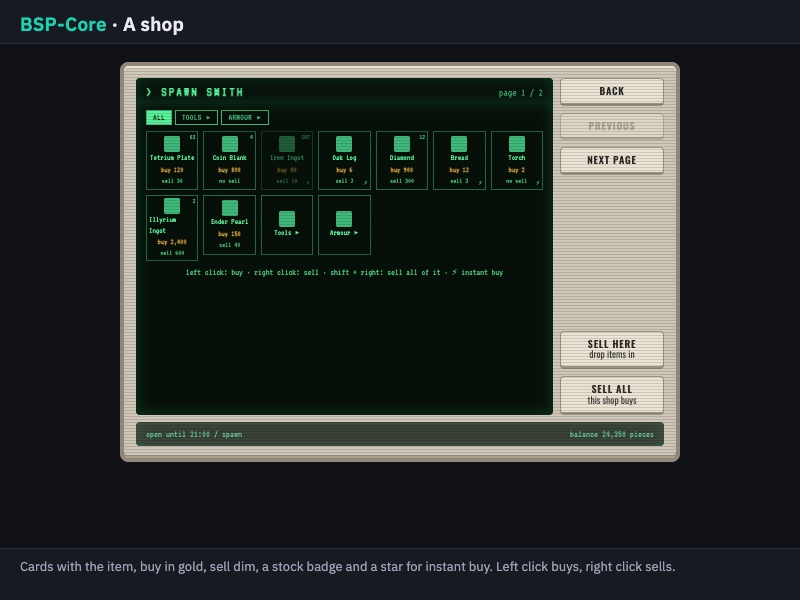Viewport: 800px width, 600px height.
Task: Click the Diamond item icon
Action: click(x=402, y=144)
